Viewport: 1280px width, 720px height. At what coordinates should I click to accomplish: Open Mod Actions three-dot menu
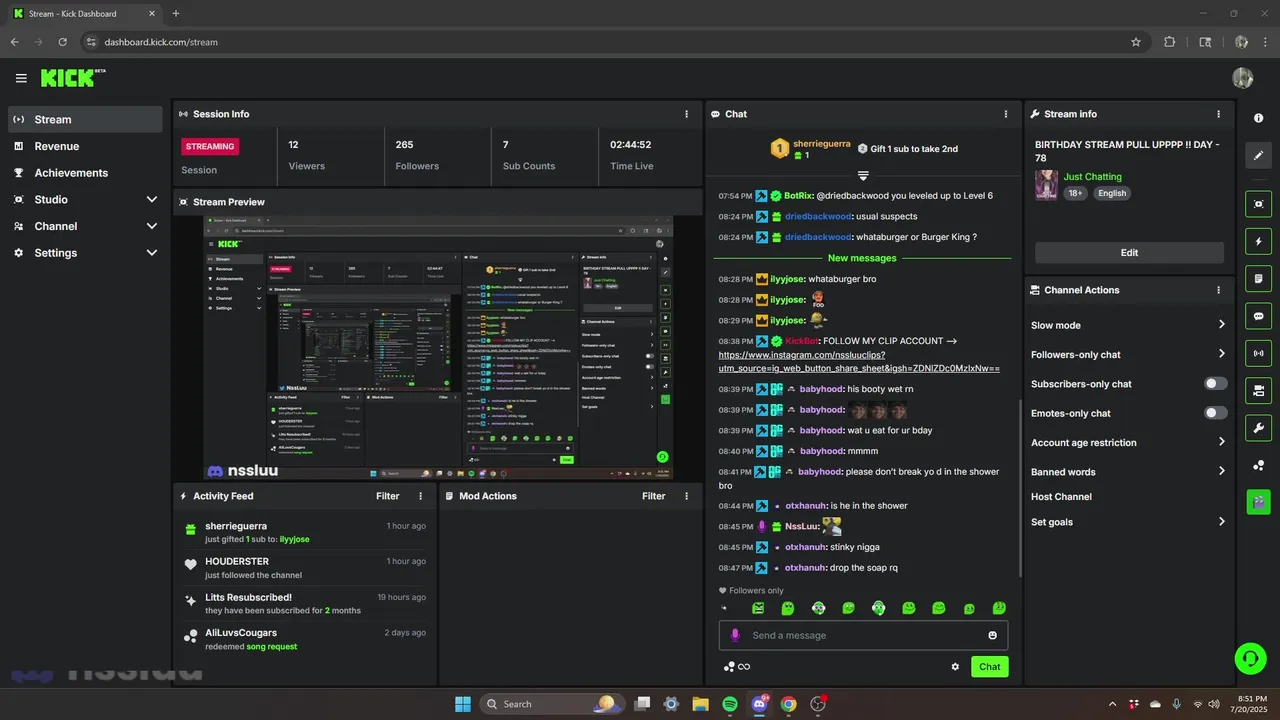coord(686,496)
